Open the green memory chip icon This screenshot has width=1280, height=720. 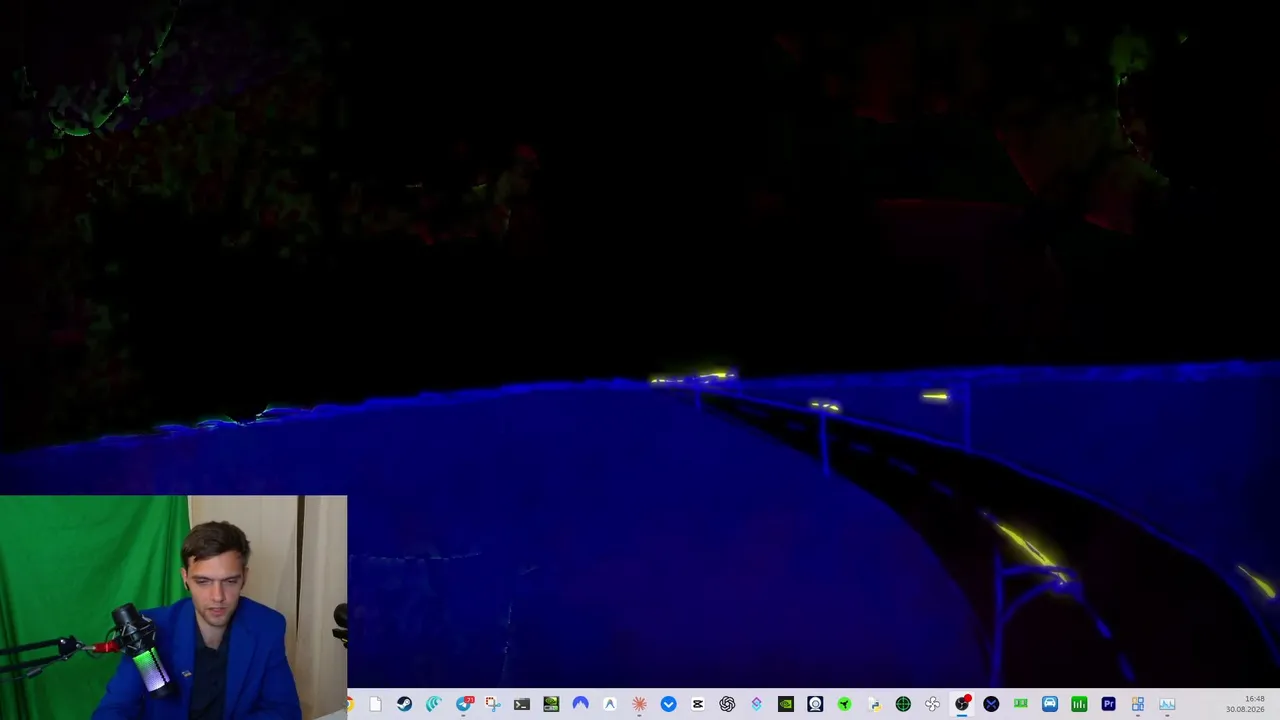(1020, 704)
